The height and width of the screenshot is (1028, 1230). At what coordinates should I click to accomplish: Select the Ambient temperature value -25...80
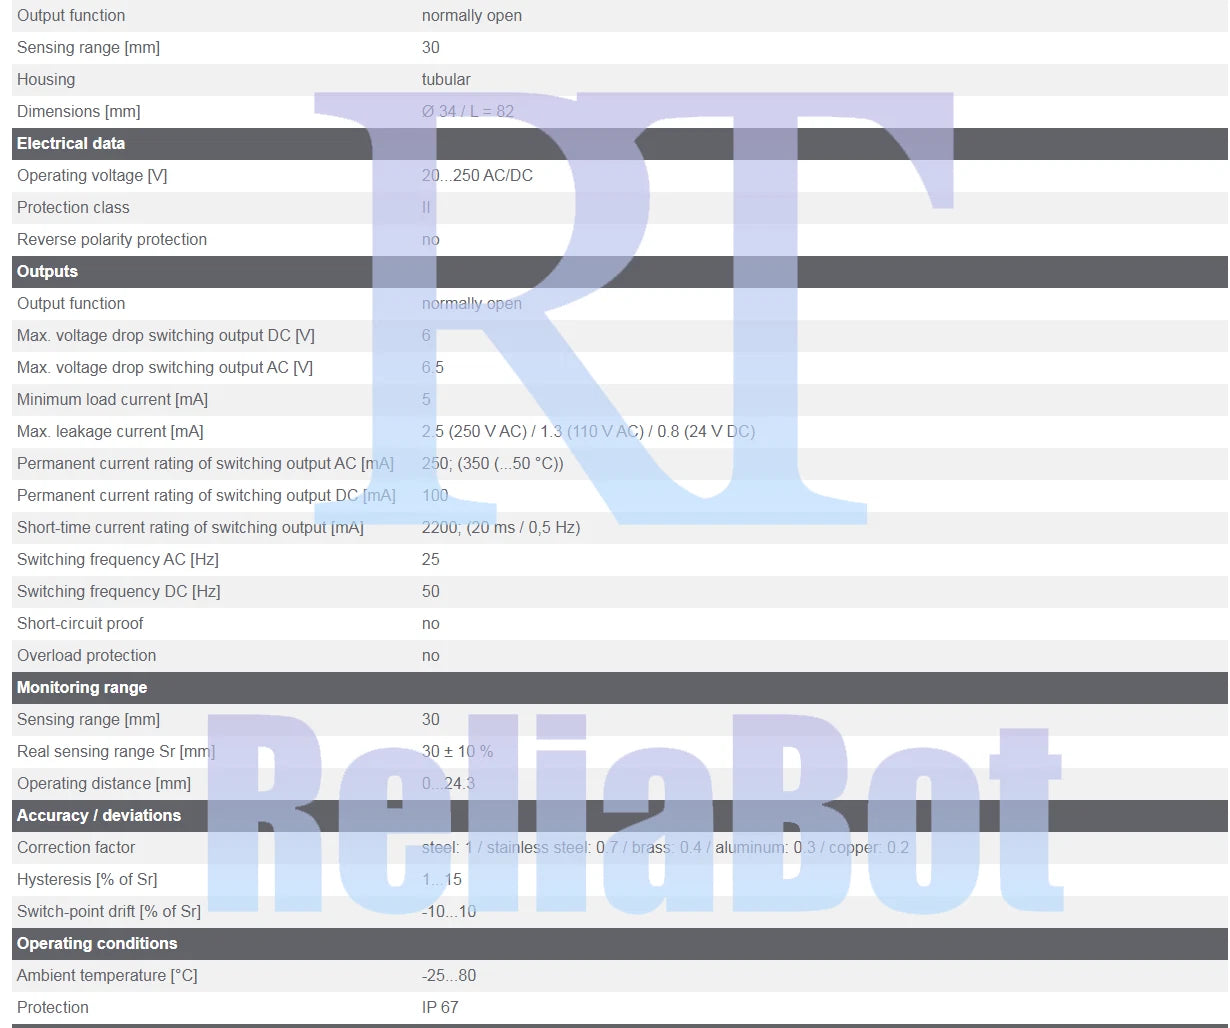(x=449, y=976)
